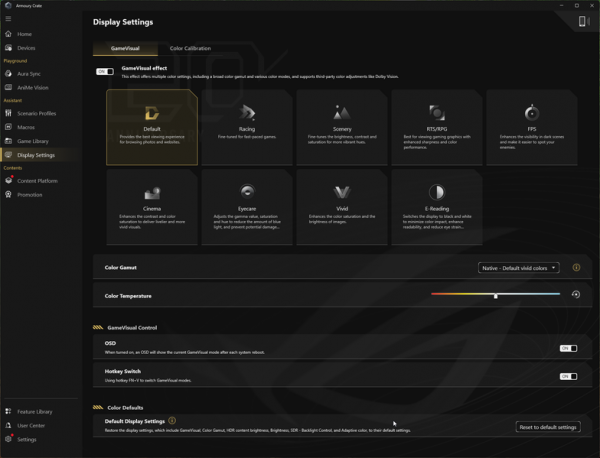
Task: Open Settings gear icon in sidebar
Action: coord(8,439)
